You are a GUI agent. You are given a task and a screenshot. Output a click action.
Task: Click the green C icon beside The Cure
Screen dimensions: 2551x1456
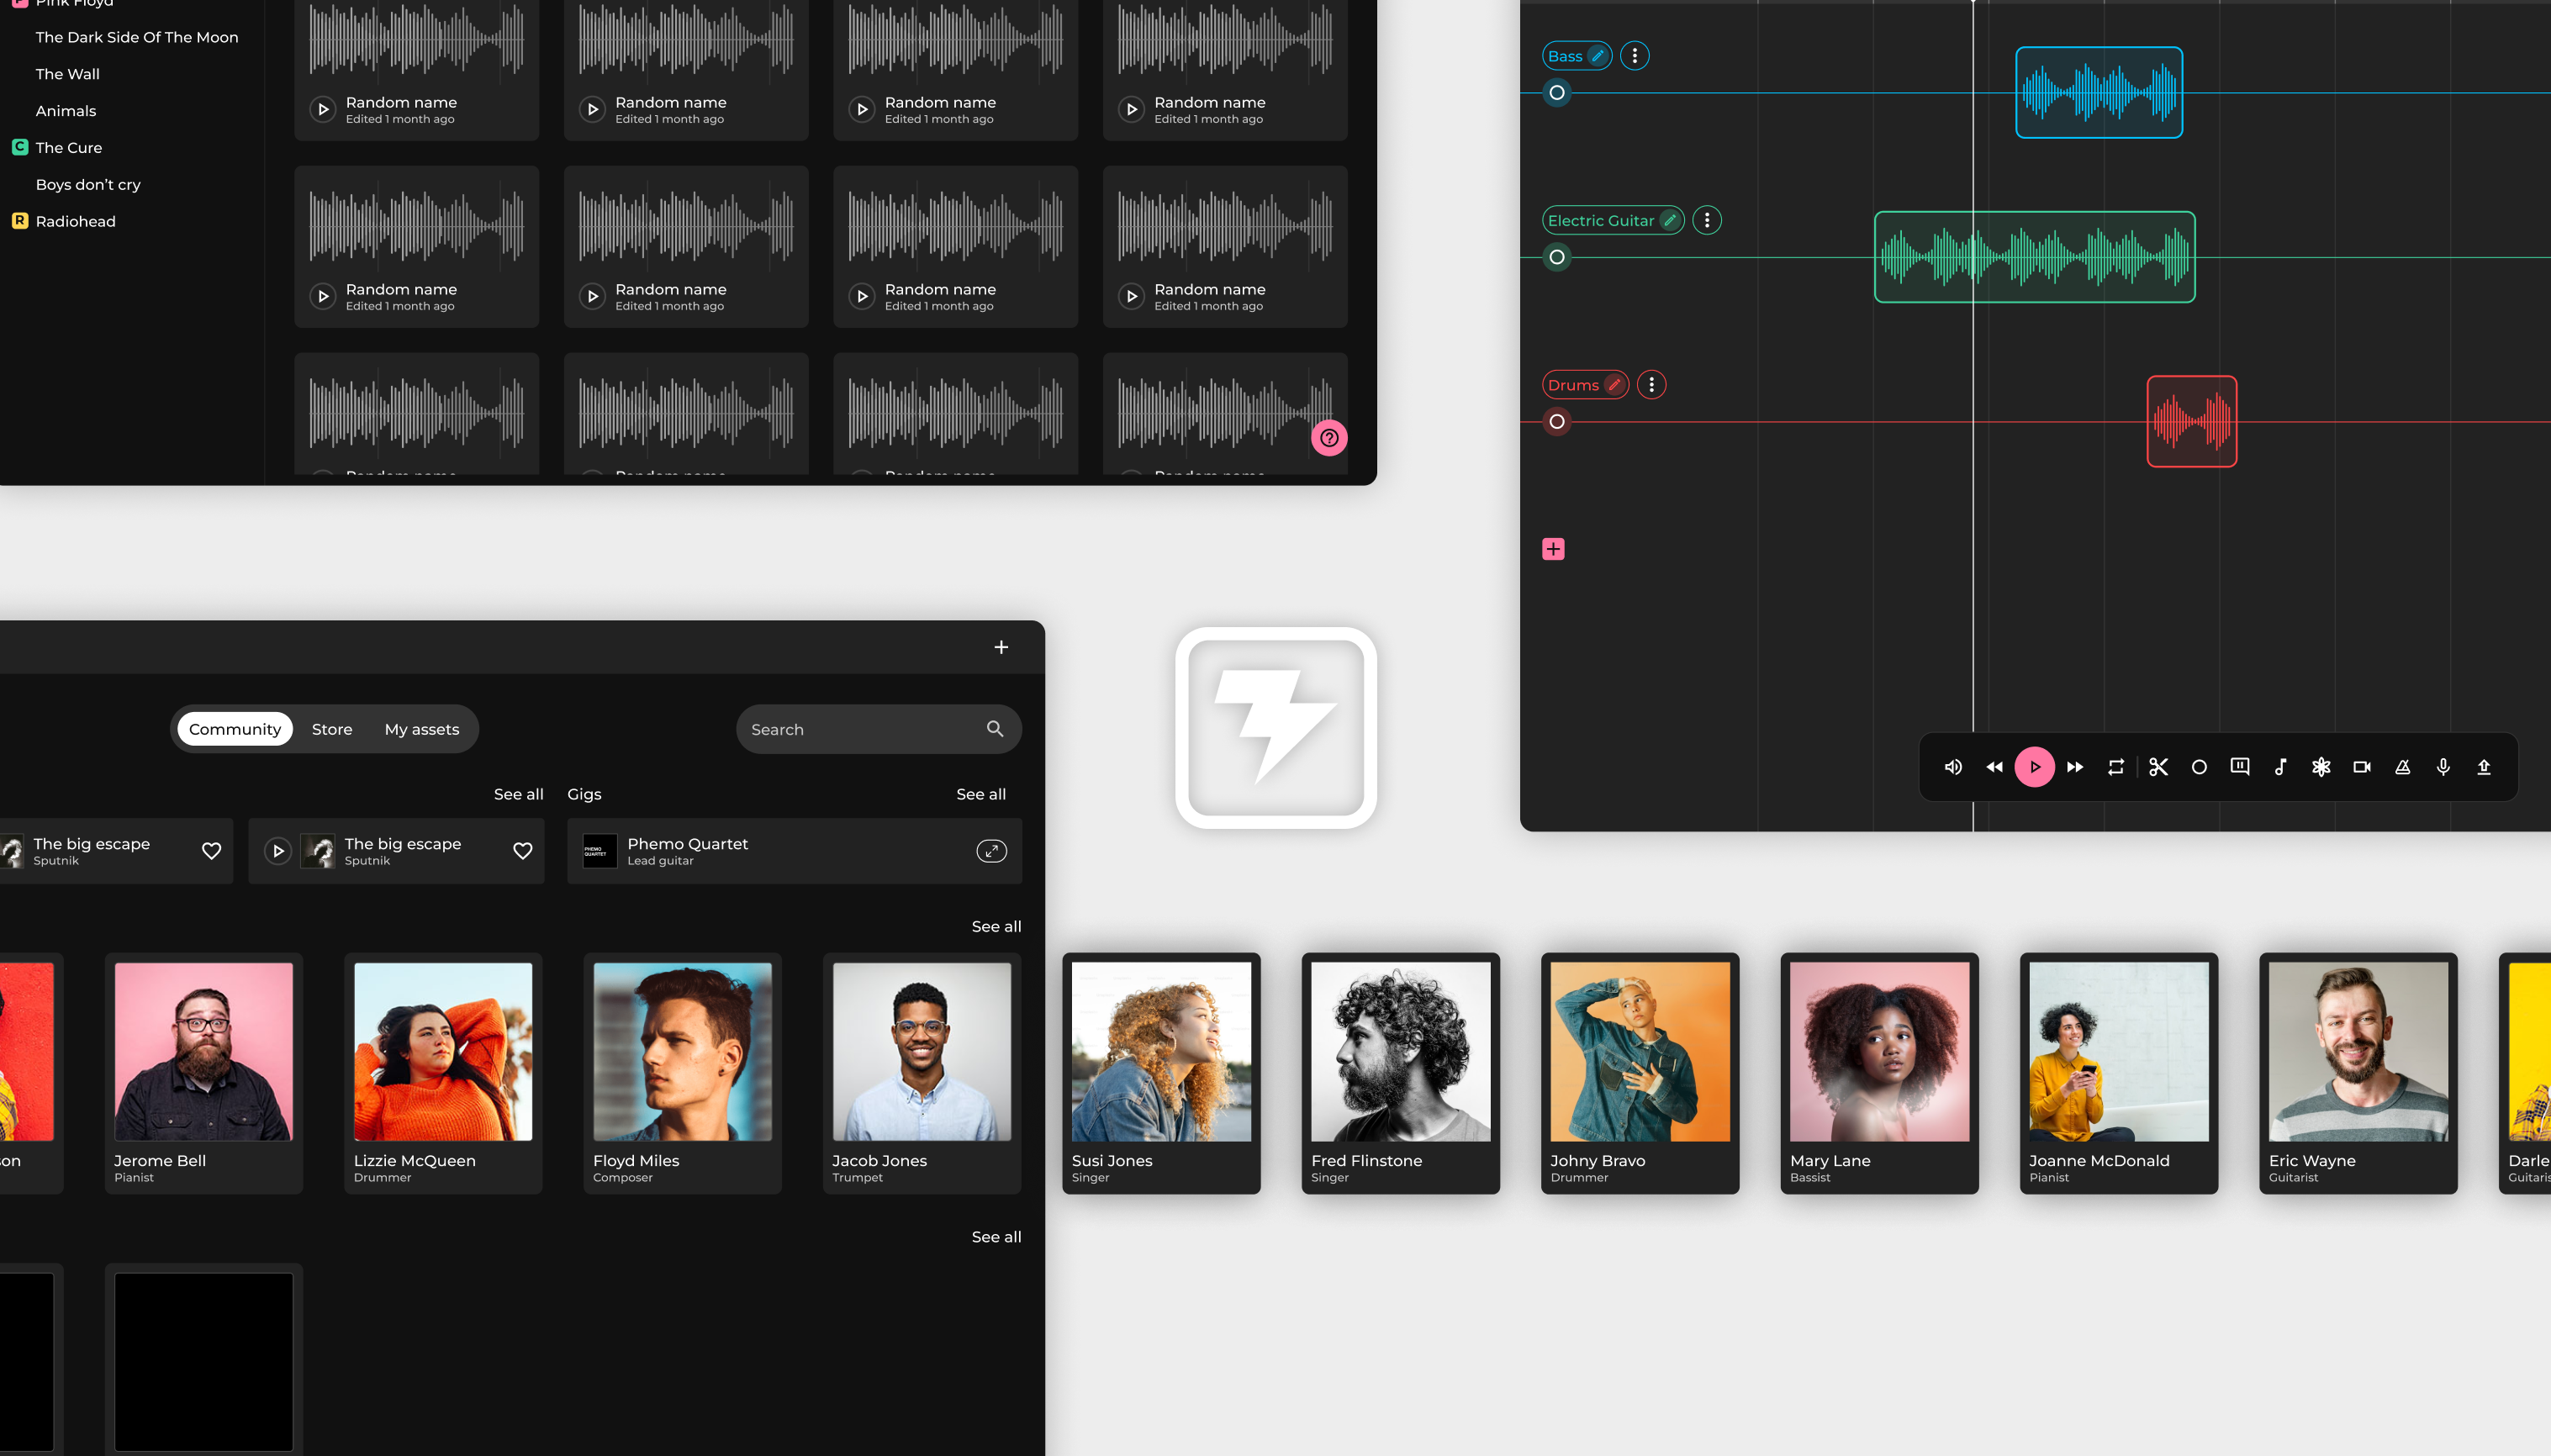[20, 147]
